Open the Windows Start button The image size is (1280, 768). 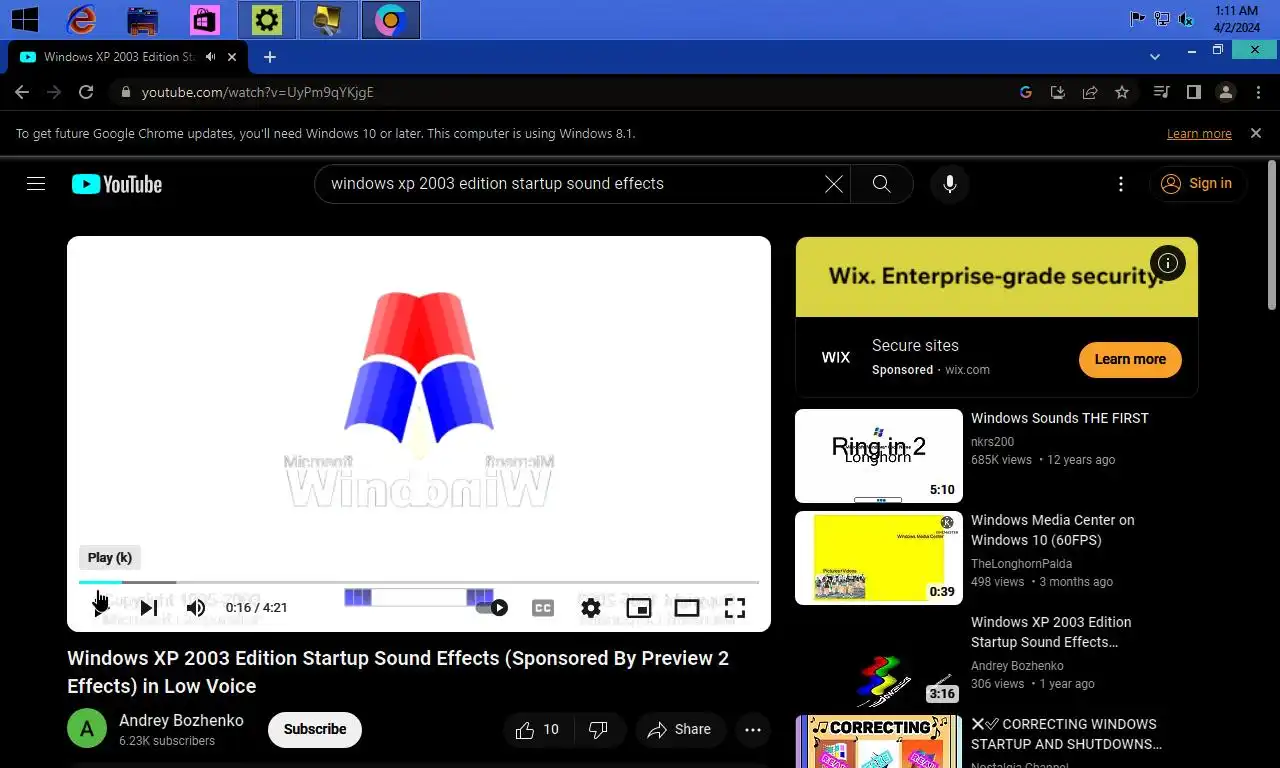[24, 19]
